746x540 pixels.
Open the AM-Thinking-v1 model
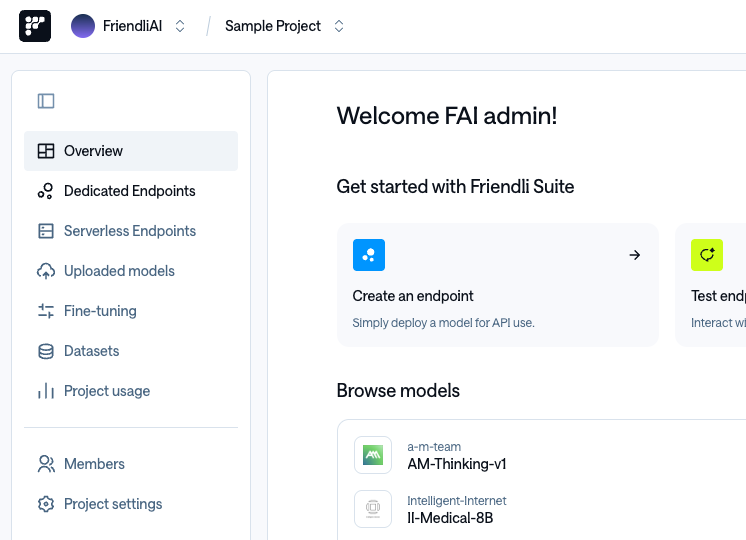[x=457, y=464]
